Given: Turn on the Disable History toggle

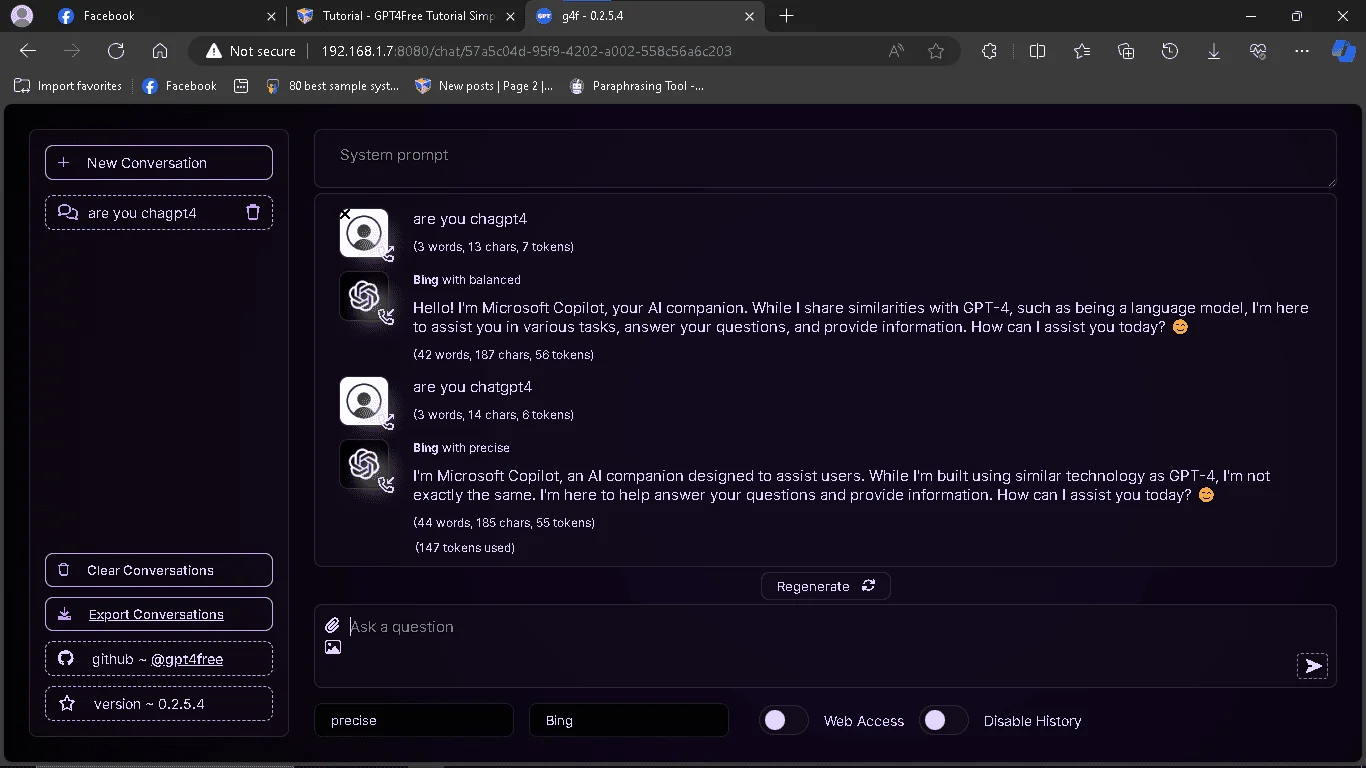Looking at the screenshot, I should click(944, 720).
